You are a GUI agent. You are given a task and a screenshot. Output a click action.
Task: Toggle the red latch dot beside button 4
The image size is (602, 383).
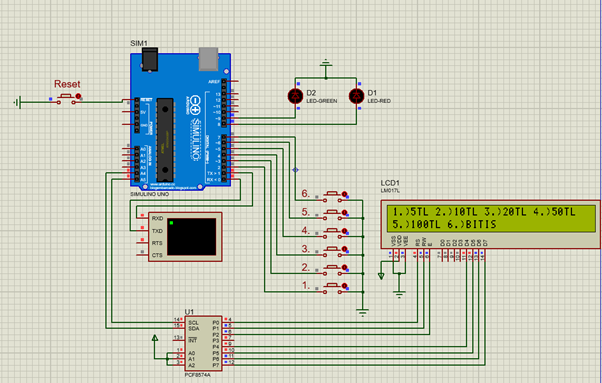click(x=344, y=231)
